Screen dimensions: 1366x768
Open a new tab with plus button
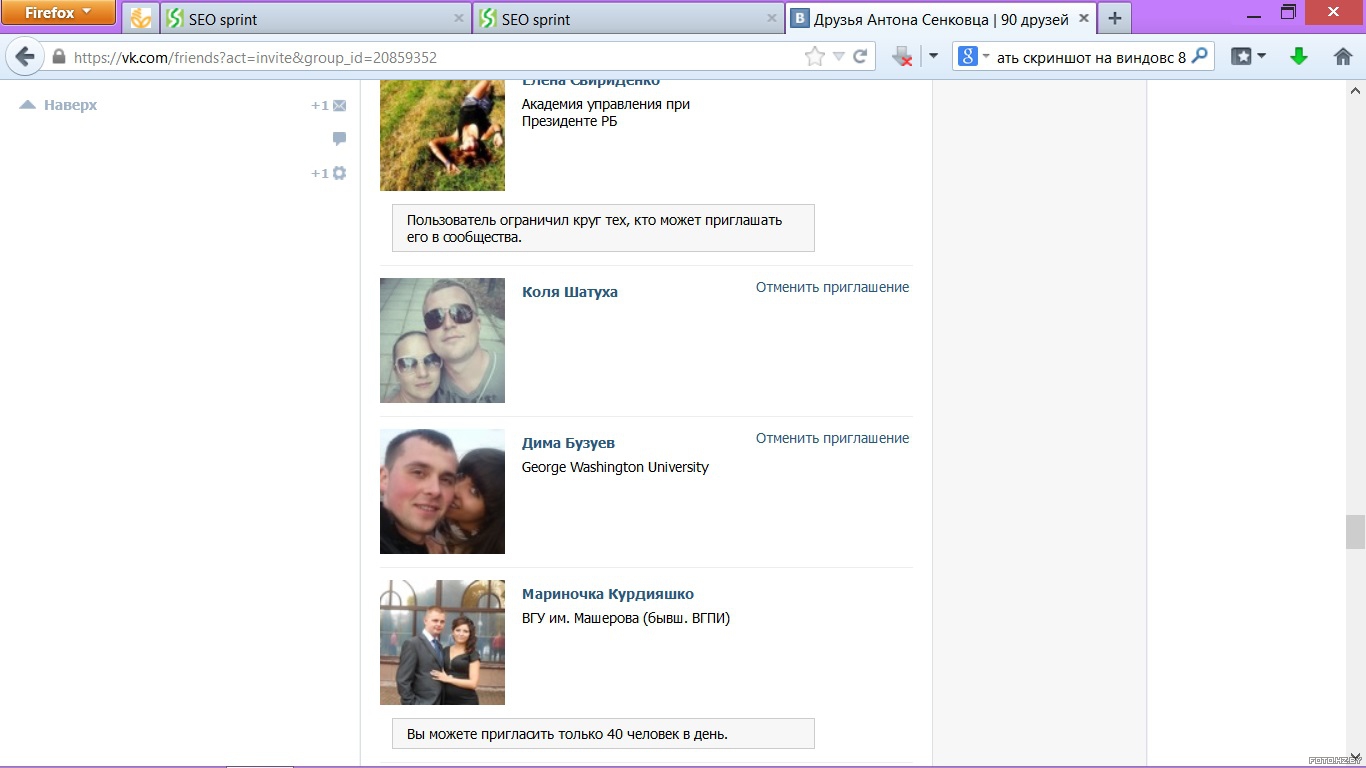tap(1115, 19)
